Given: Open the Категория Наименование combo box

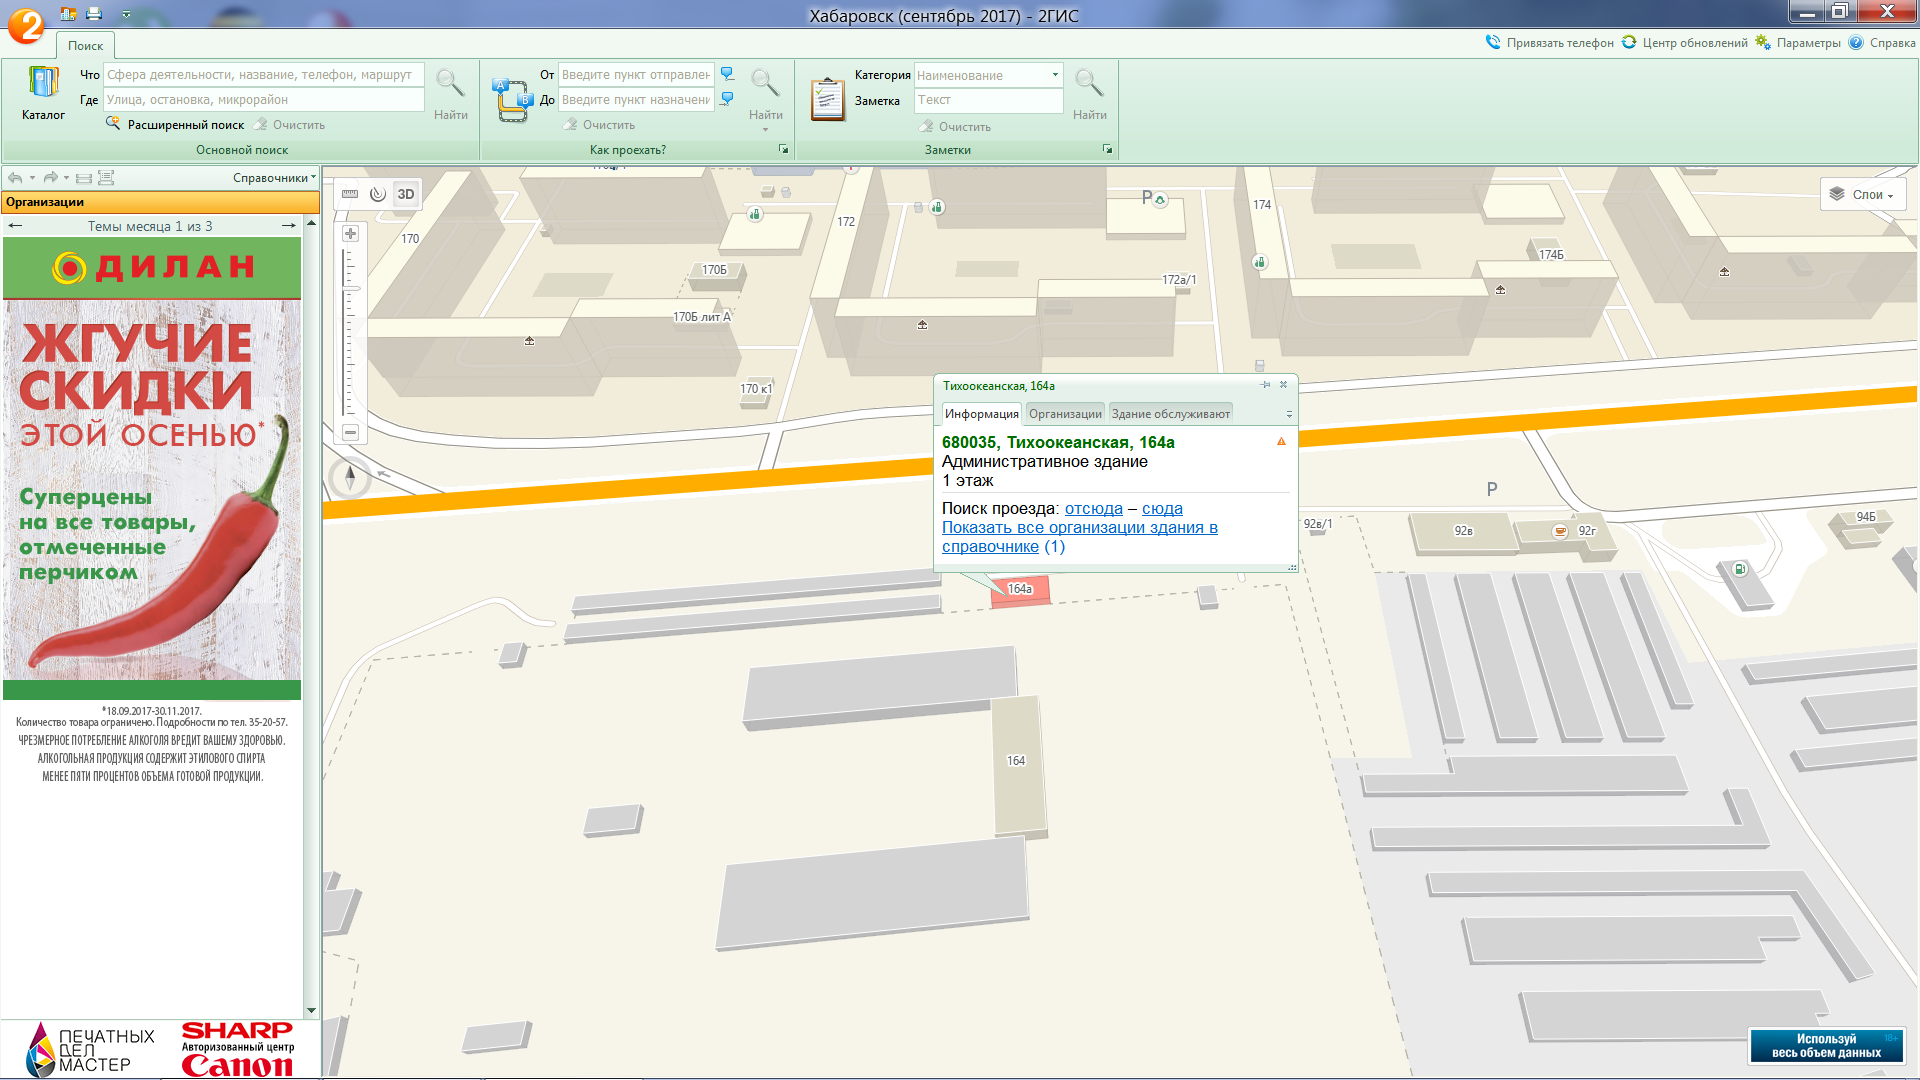Looking at the screenshot, I should coord(988,75).
